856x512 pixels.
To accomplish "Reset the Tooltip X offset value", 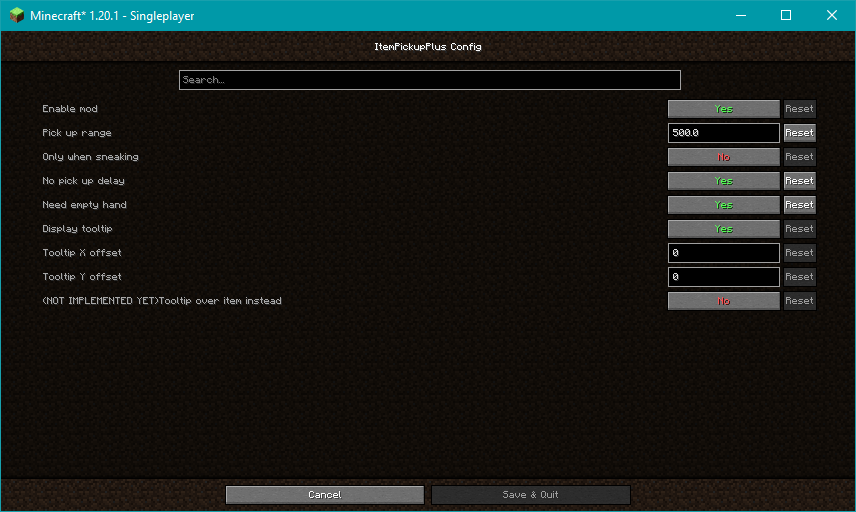I will (799, 253).
